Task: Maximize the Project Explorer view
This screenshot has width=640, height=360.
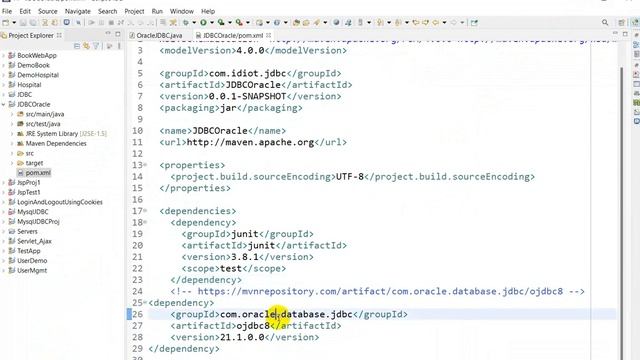Action: click(118, 34)
